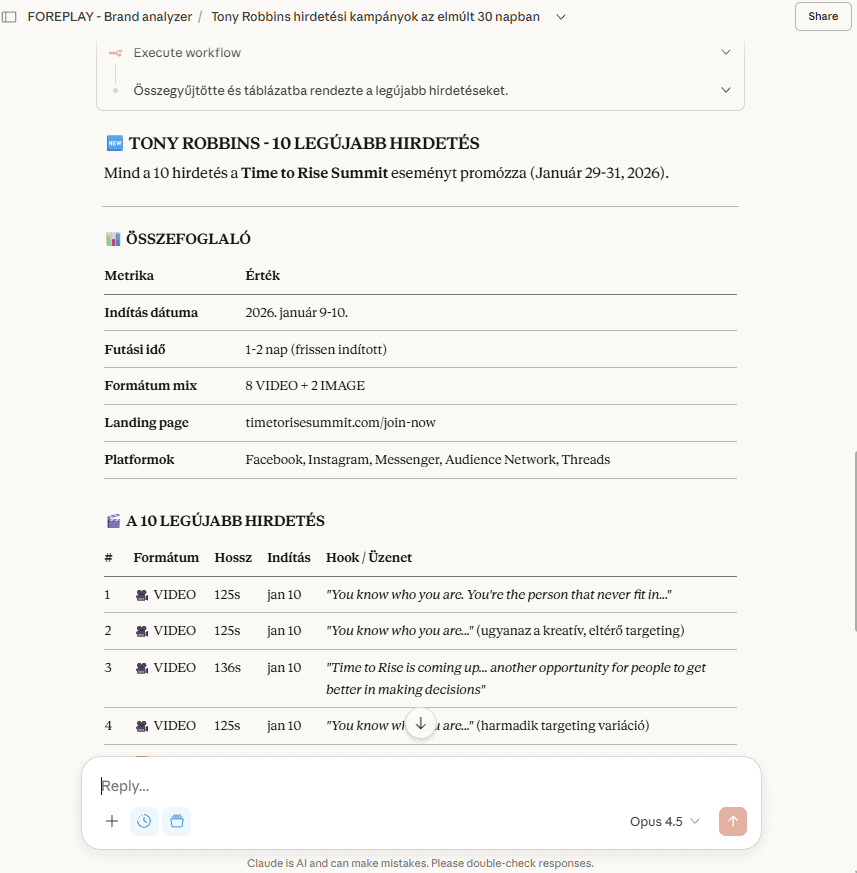Click the Share button

[x=822, y=16]
